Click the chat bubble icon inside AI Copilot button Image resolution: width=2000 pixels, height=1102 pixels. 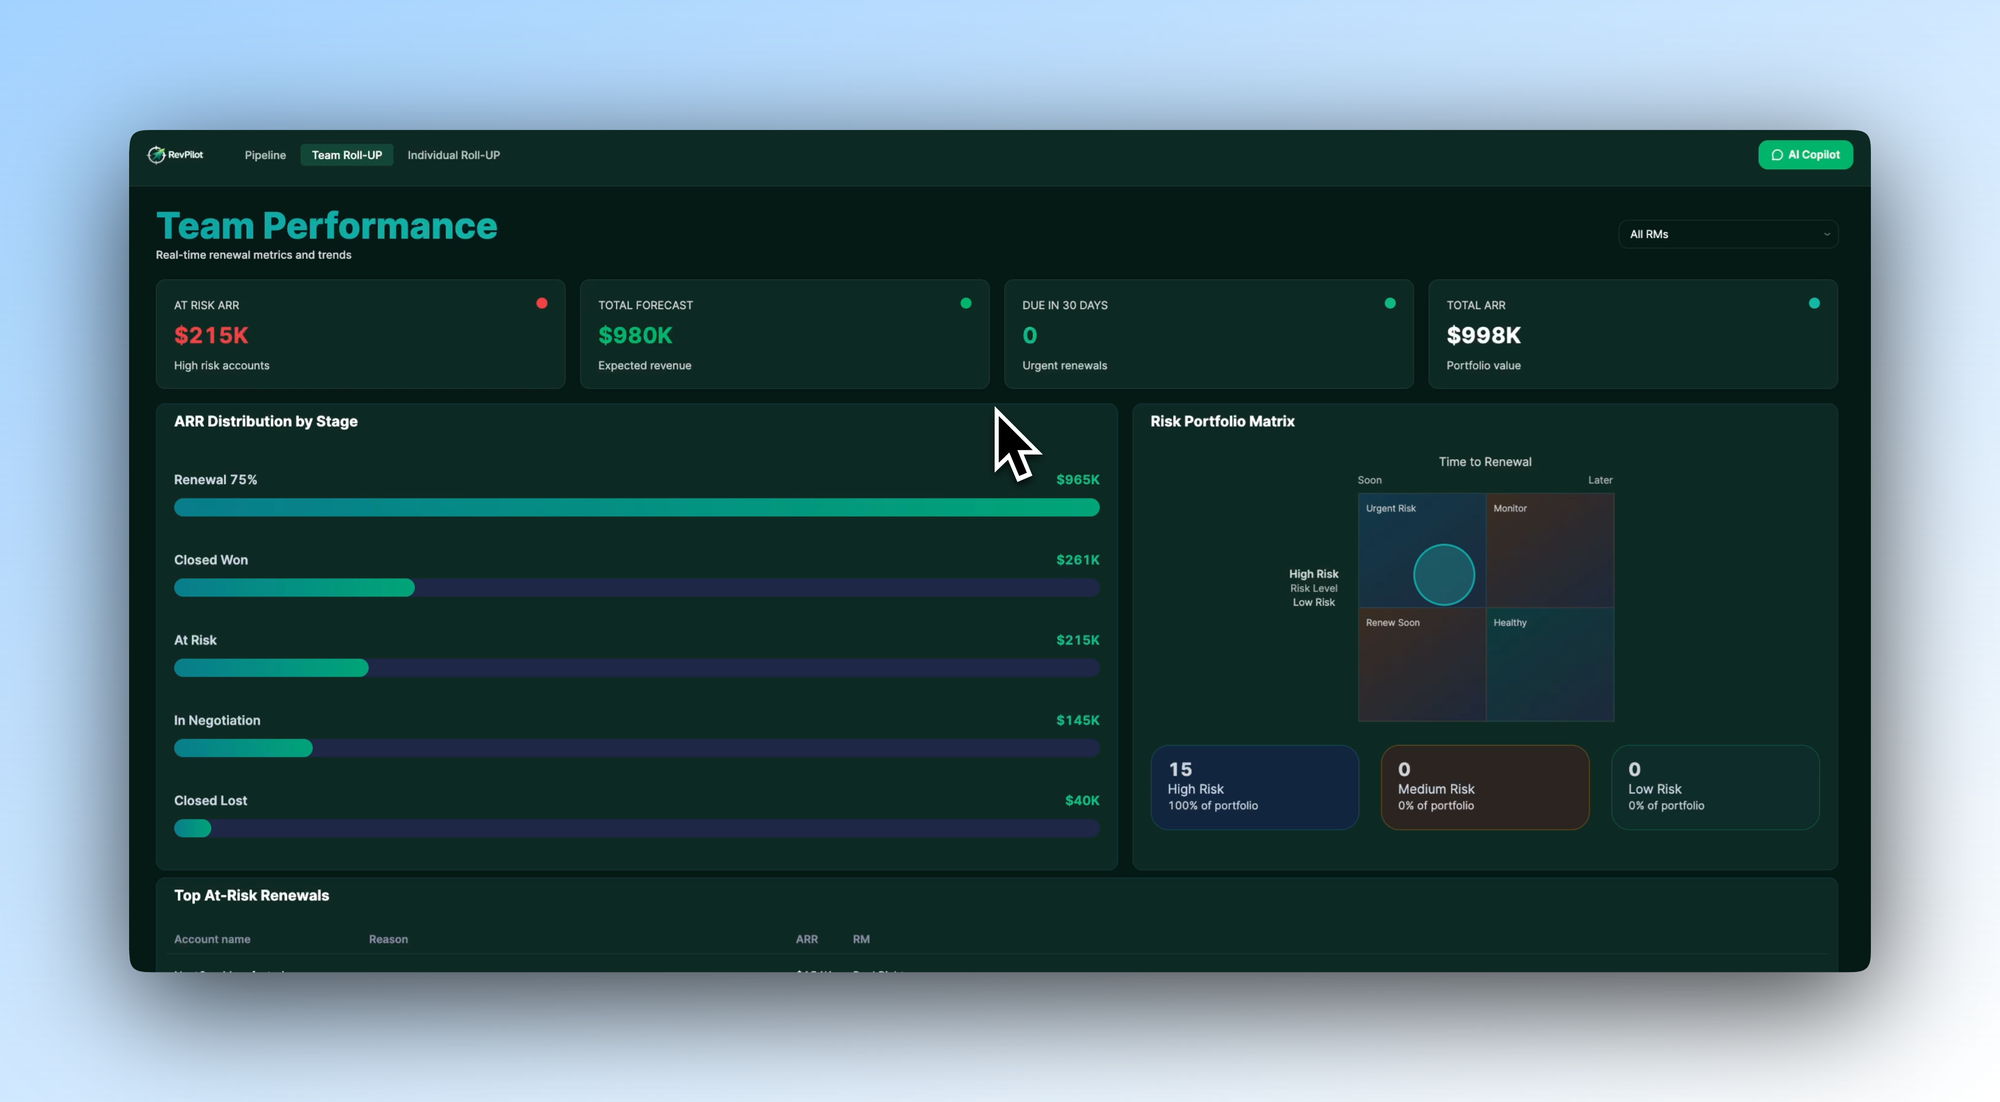1778,154
